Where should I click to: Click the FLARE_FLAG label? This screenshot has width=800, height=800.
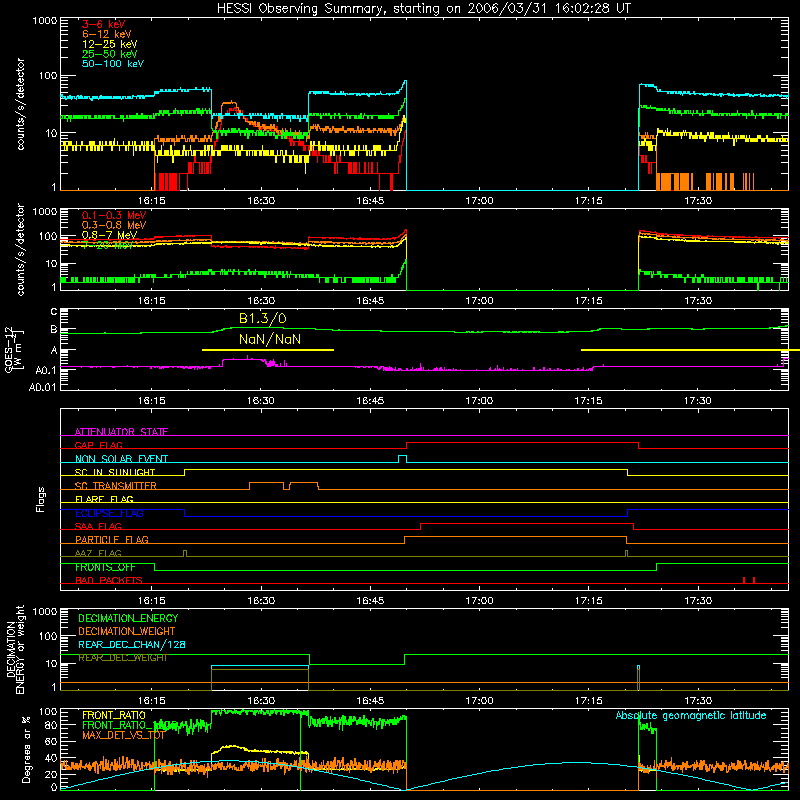click(x=104, y=499)
